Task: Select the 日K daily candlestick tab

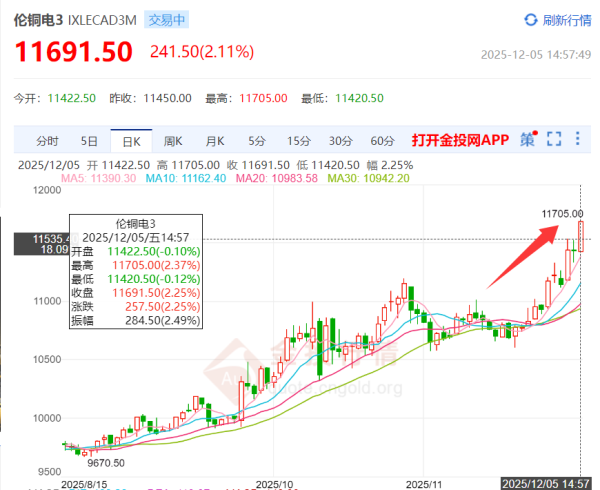Action: (x=131, y=142)
